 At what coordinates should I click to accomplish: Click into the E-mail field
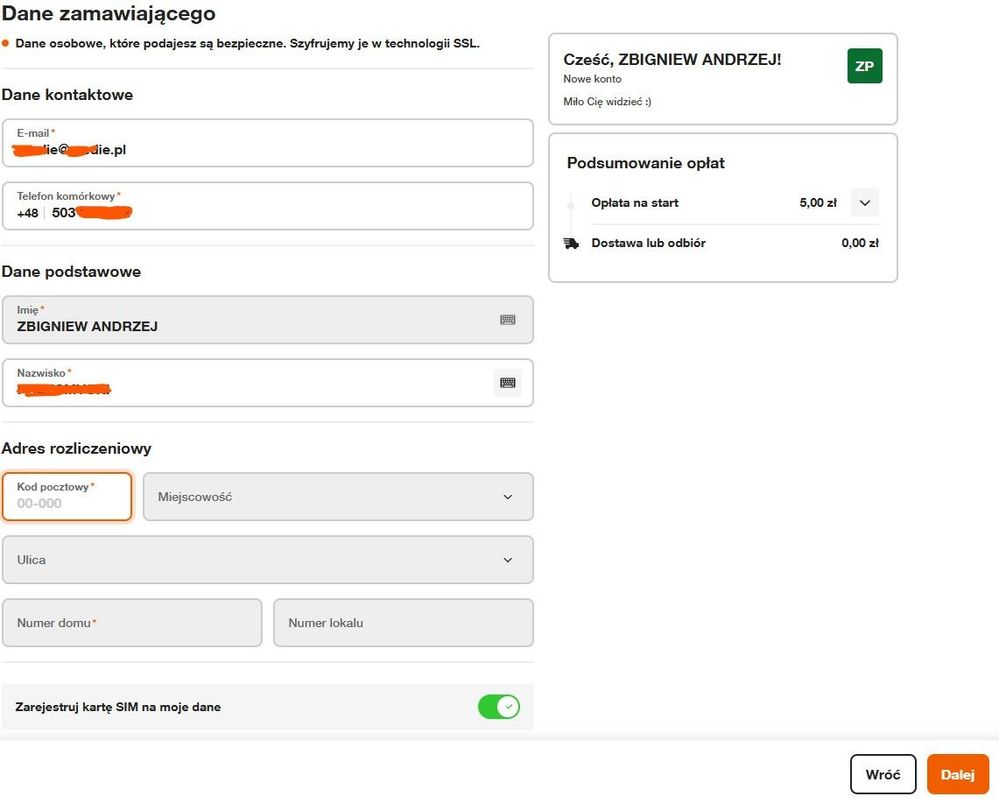(x=268, y=143)
